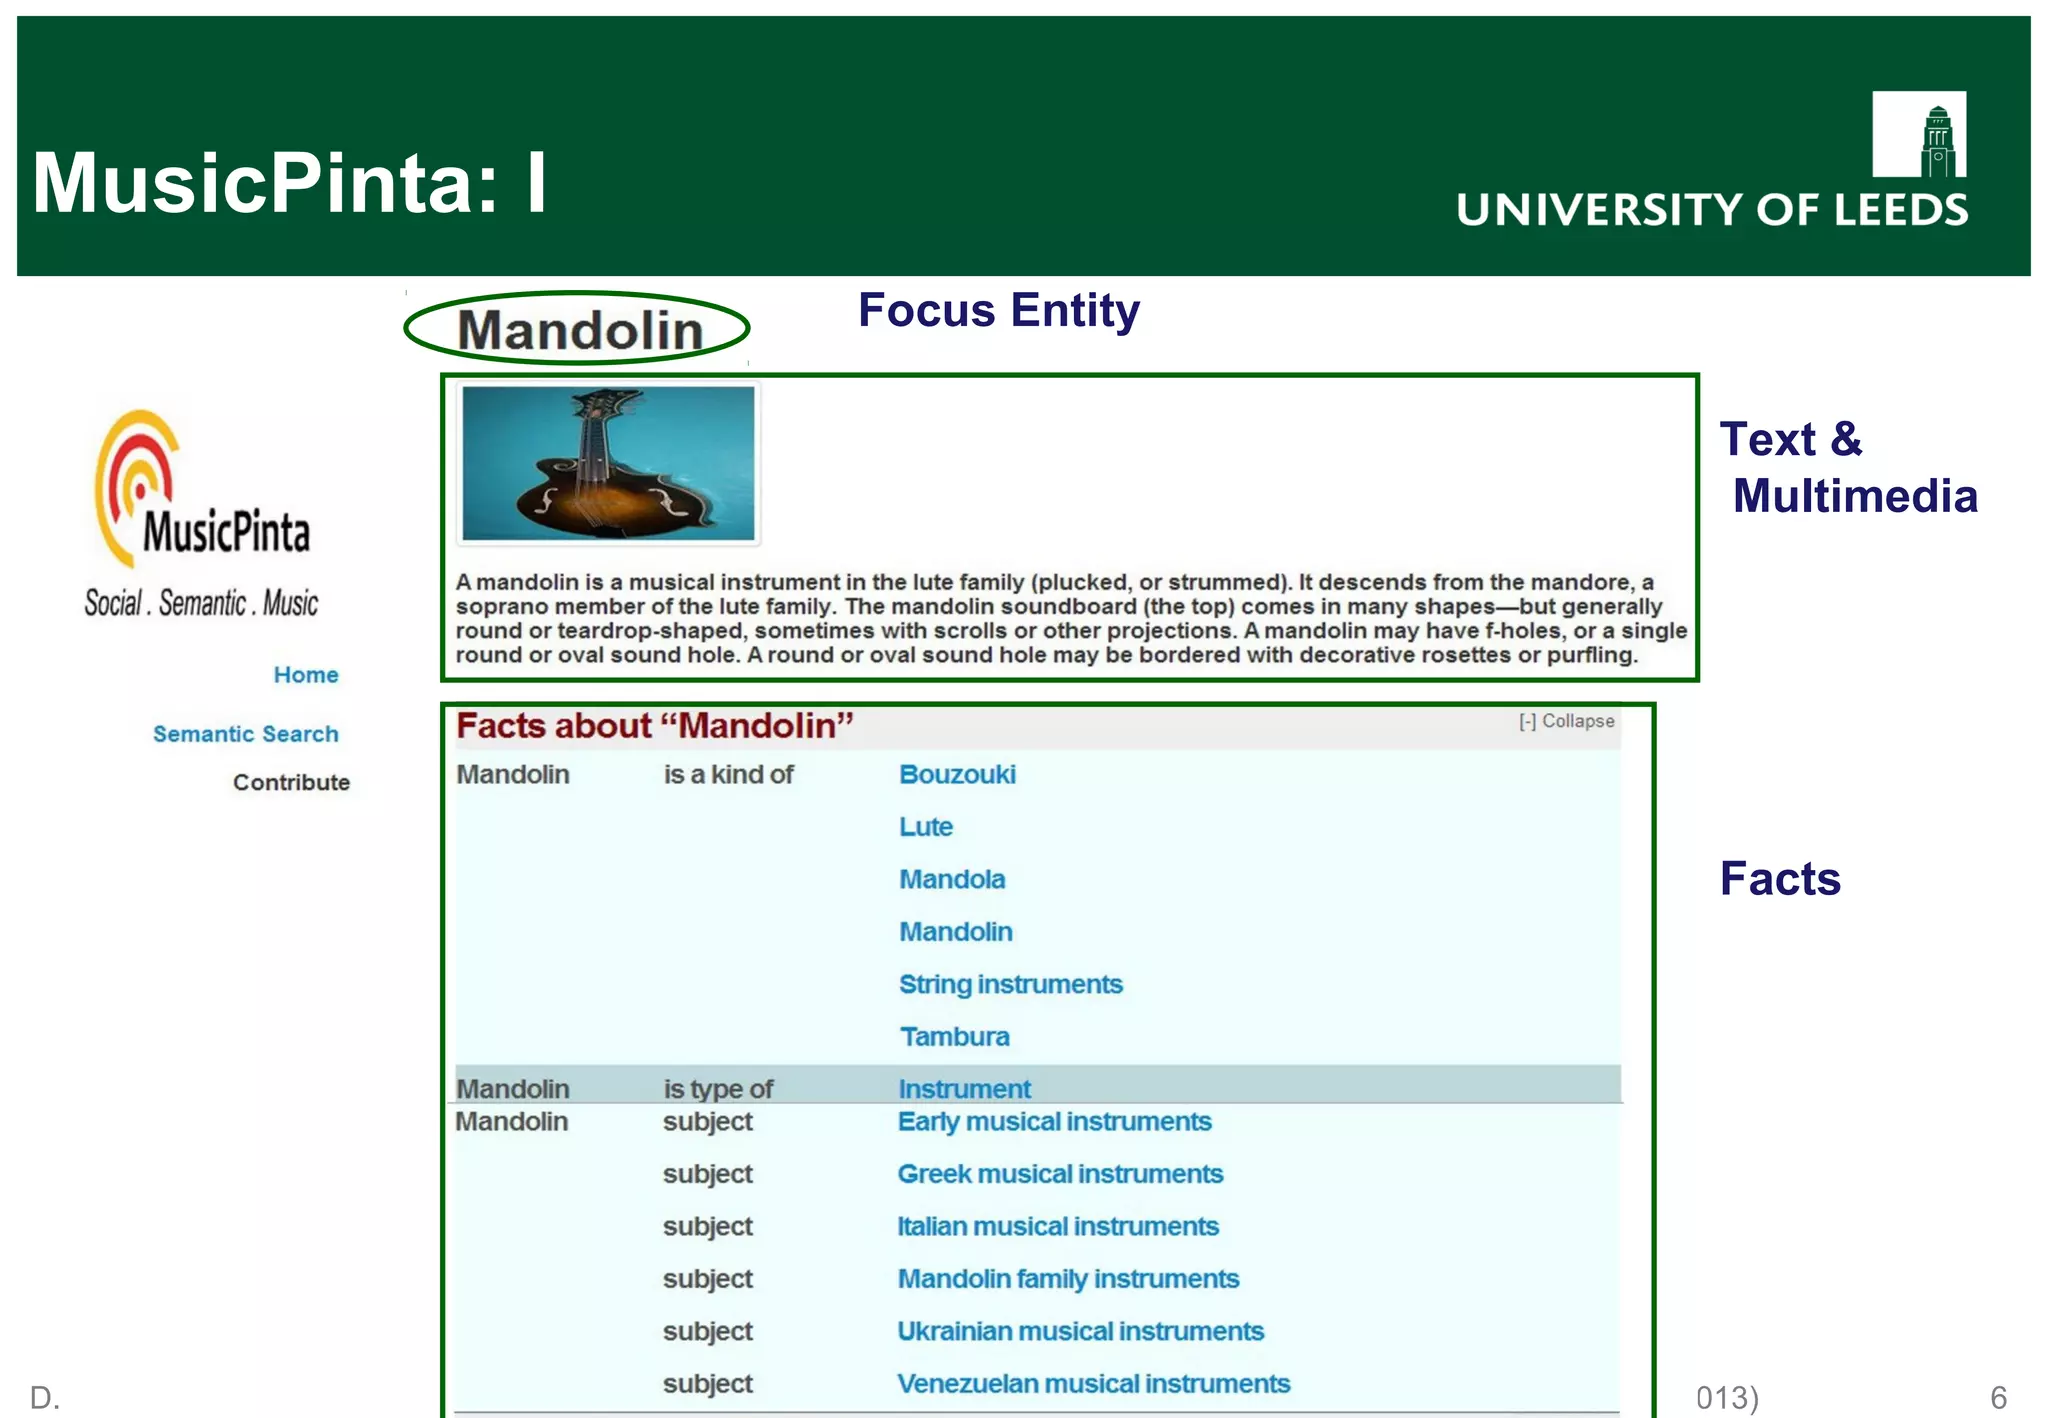
Task: Click the UNIVERSITY OF LEEDS wordmark
Action: point(1712,210)
